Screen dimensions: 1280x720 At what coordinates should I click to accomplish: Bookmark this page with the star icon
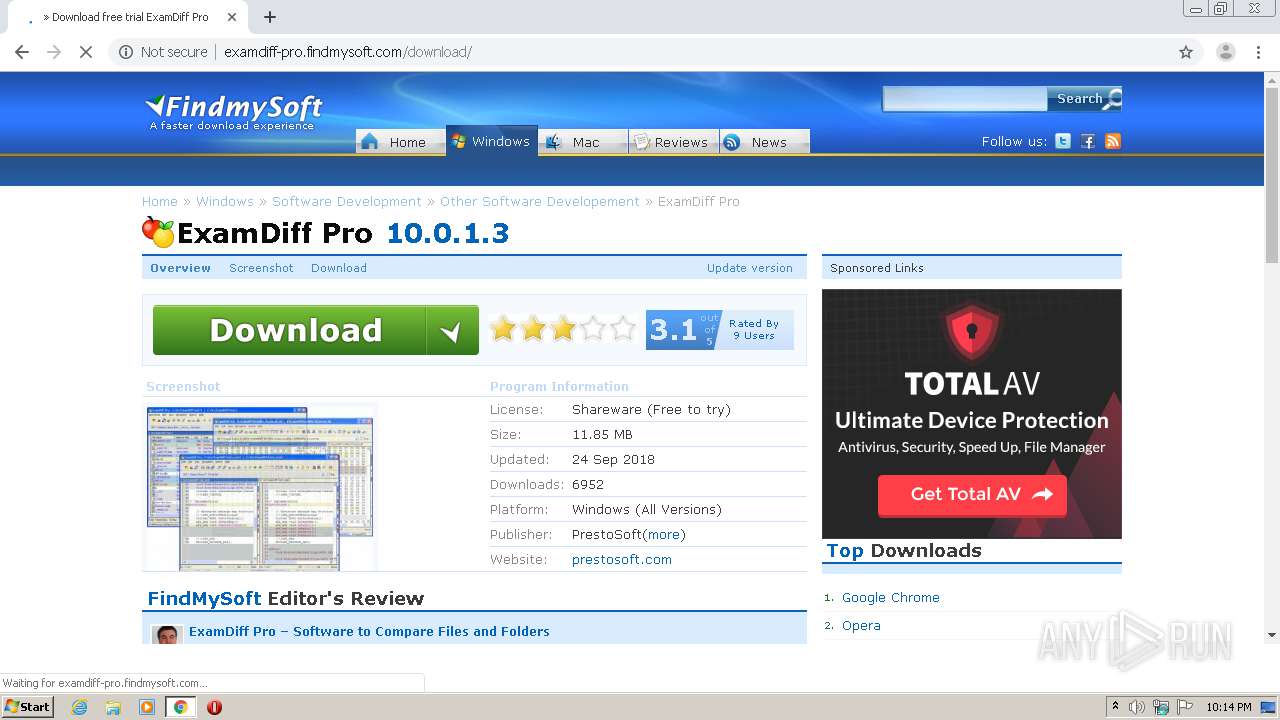1186,52
